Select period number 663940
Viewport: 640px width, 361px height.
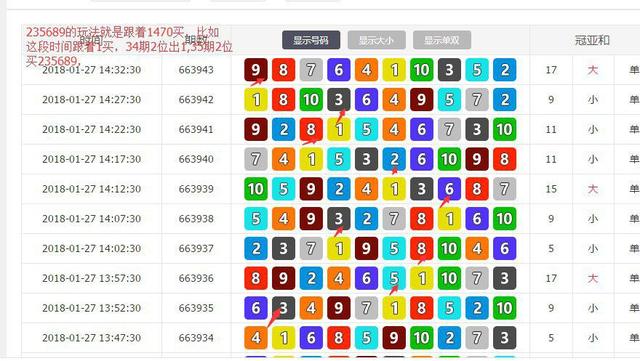[196, 159]
